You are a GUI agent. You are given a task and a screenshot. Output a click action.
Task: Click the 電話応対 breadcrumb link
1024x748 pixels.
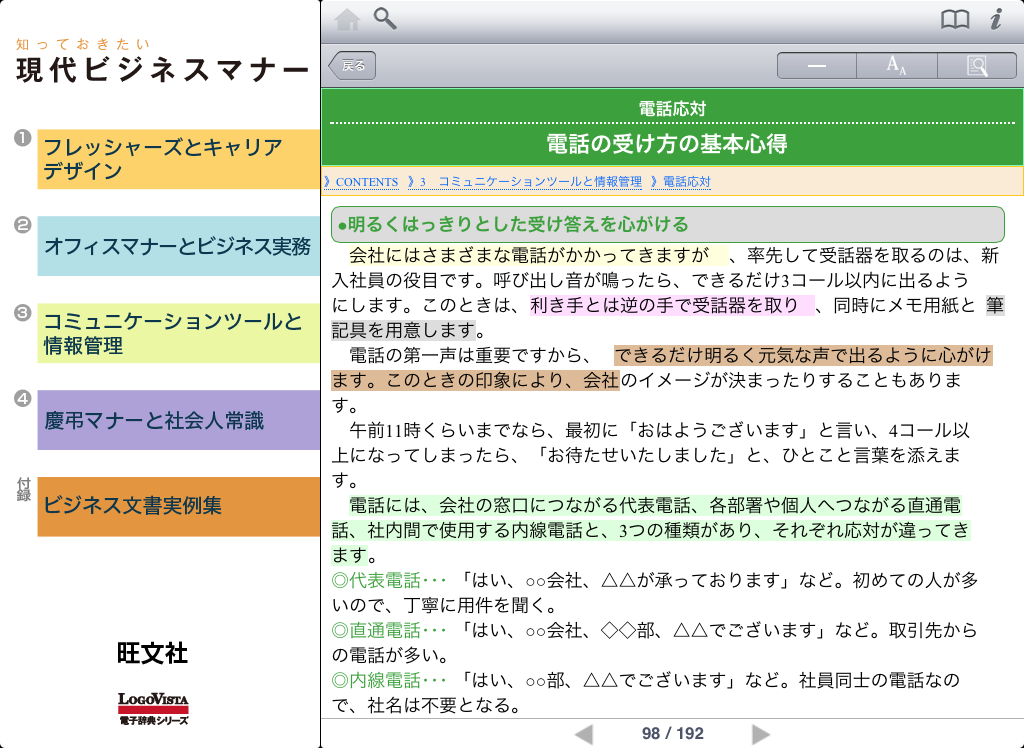click(x=686, y=182)
